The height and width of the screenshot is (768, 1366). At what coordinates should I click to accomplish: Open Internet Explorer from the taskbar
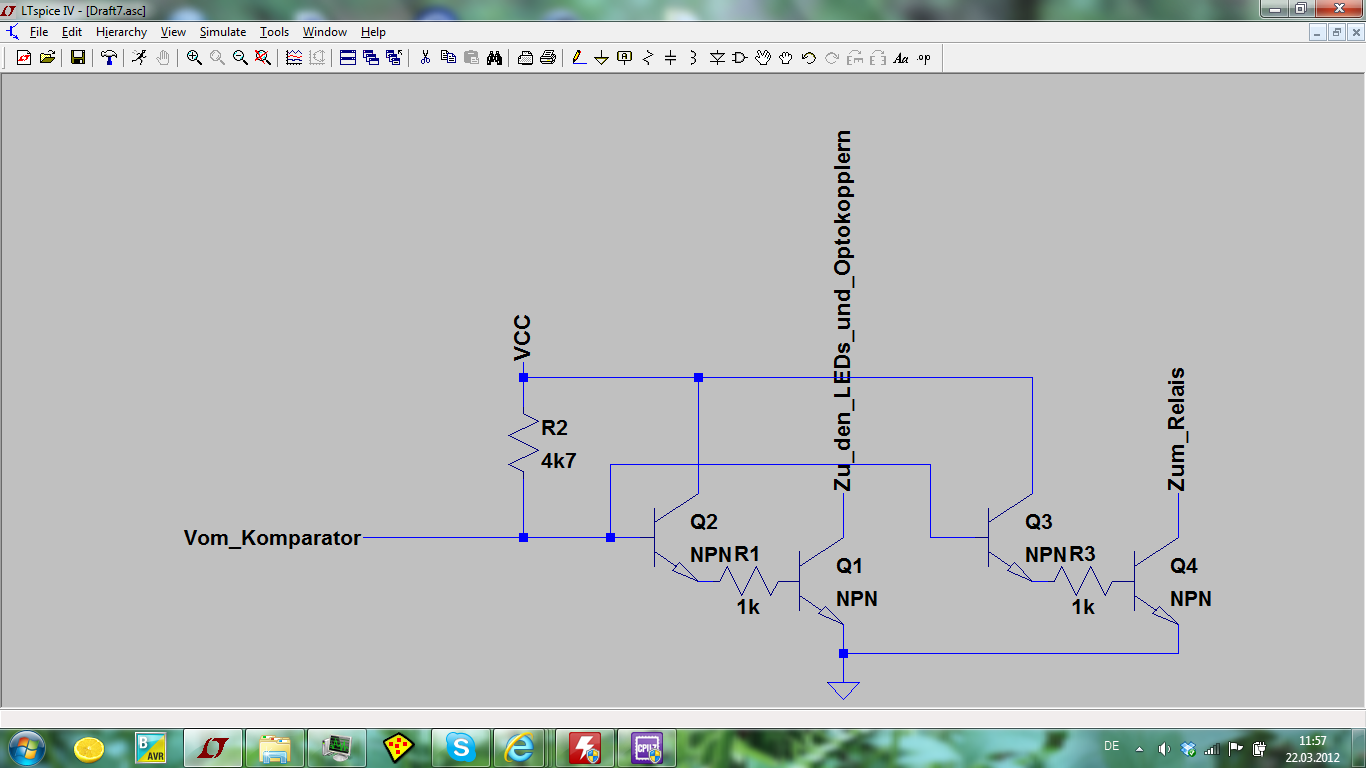point(519,747)
